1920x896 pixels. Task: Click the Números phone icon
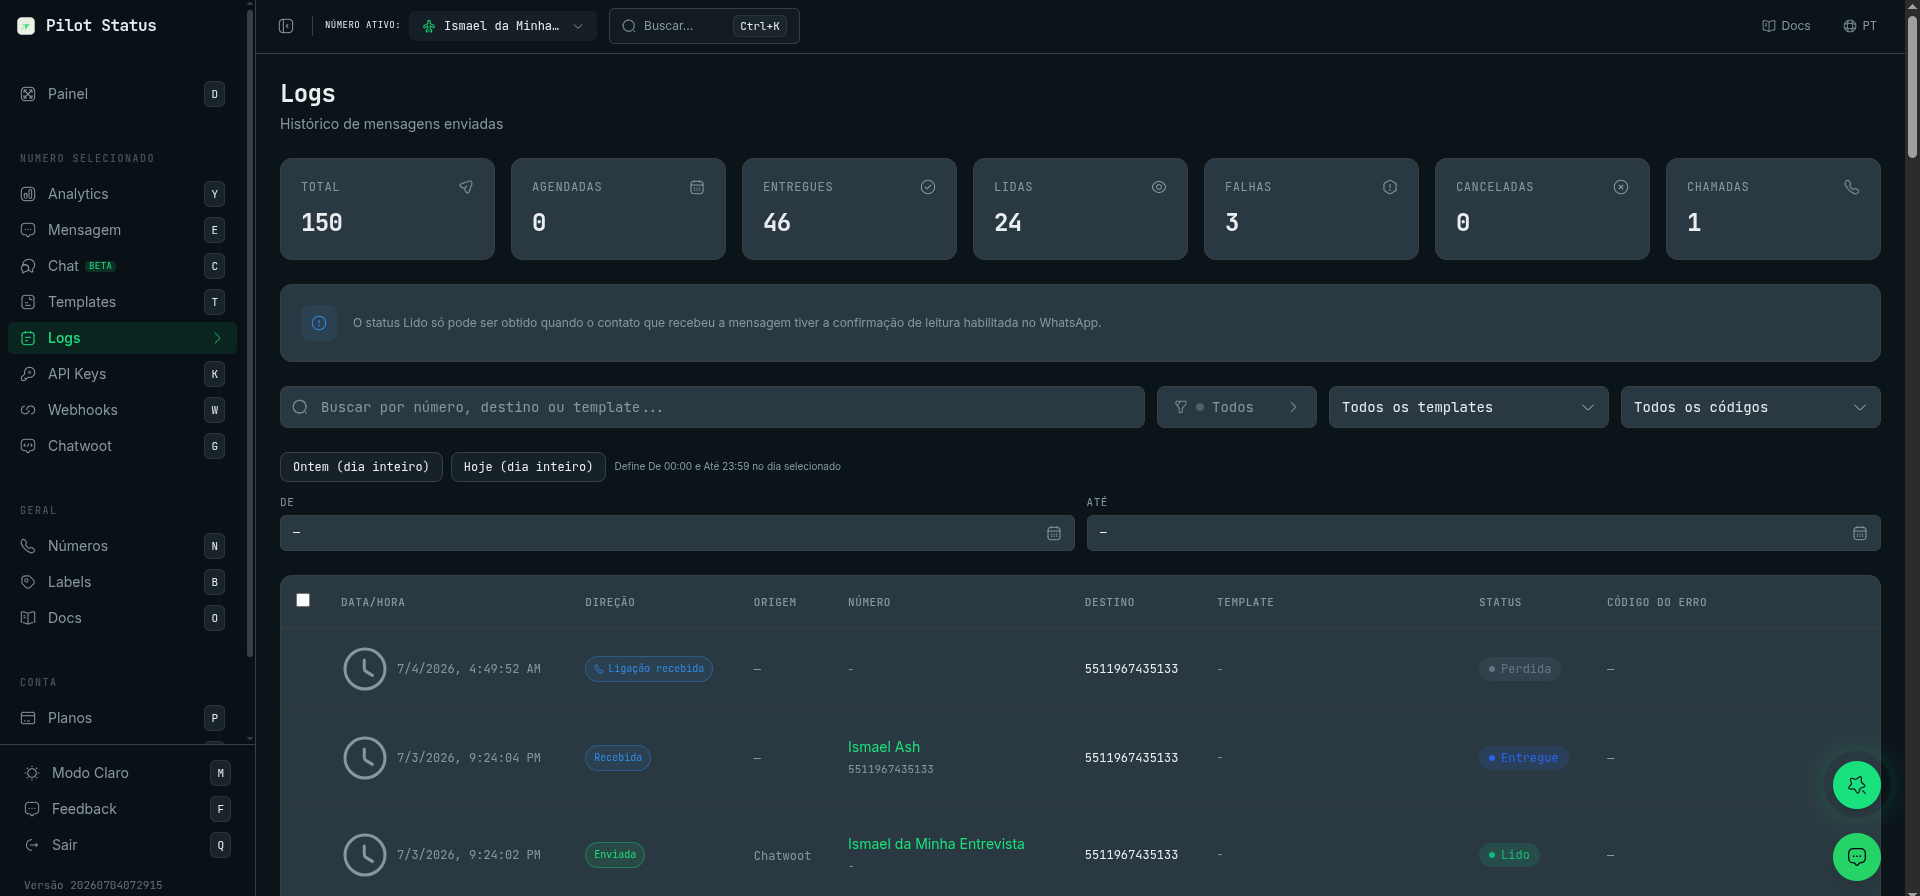(28, 546)
